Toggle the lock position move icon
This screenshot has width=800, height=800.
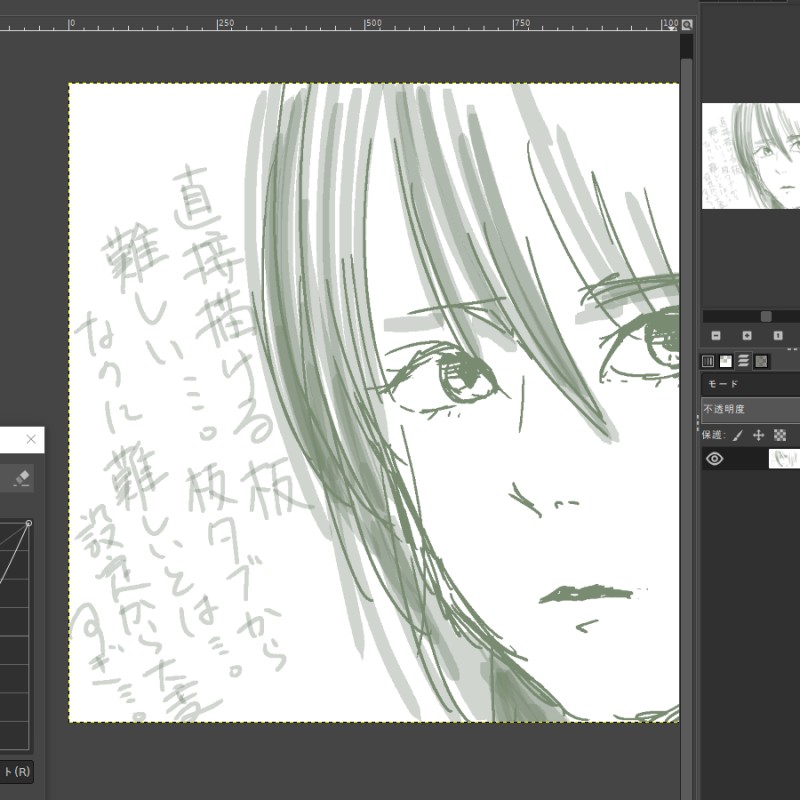[759, 435]
